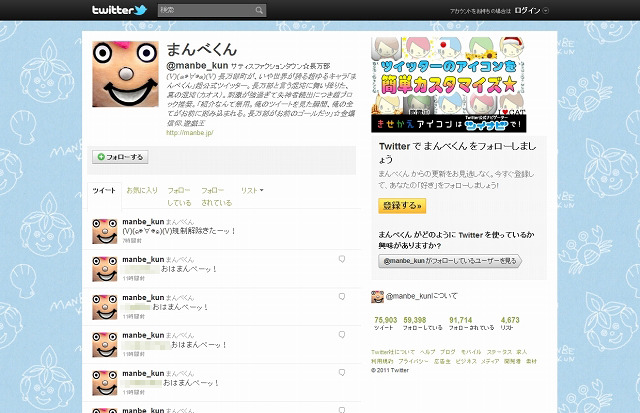The width and height of the screenshot is (640, 413).
Task: Click the 4,673 リスト count
Action: pos(510,323)
